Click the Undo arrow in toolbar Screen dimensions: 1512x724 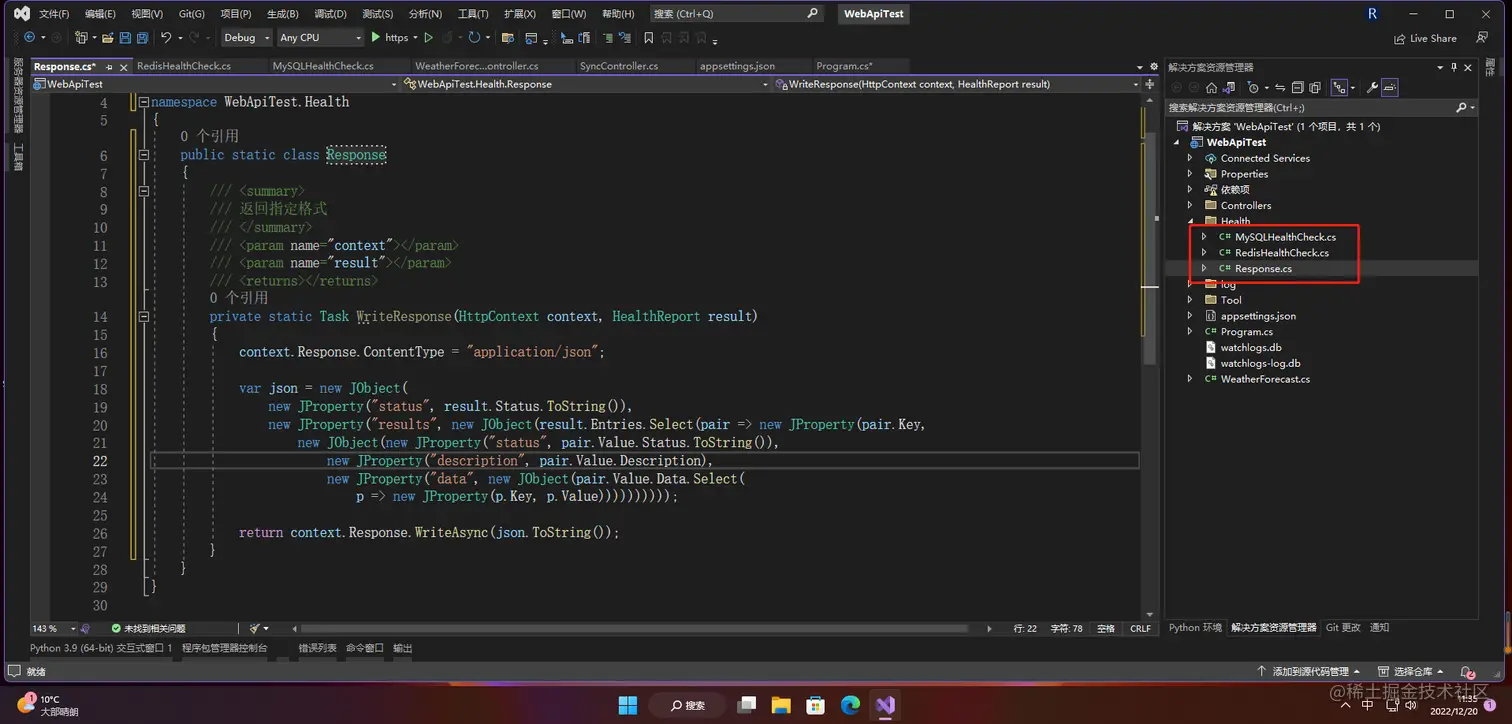(x=166, y=38)
